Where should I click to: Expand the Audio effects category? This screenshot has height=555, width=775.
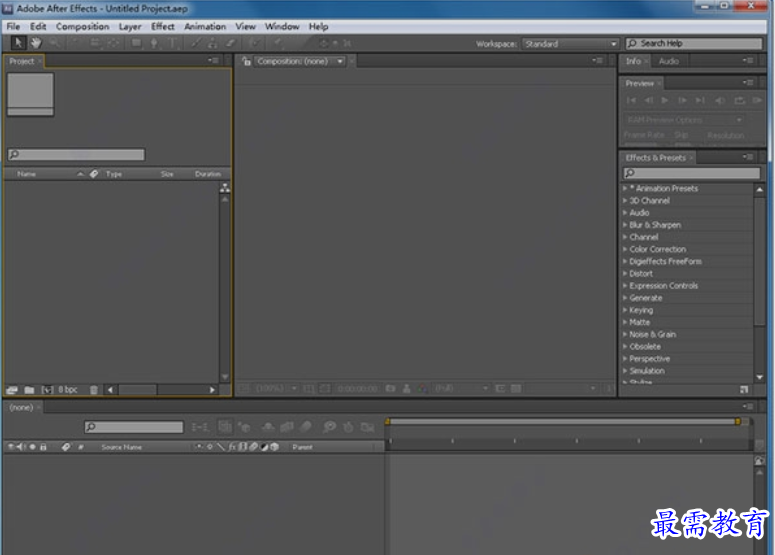coord(625,213)
